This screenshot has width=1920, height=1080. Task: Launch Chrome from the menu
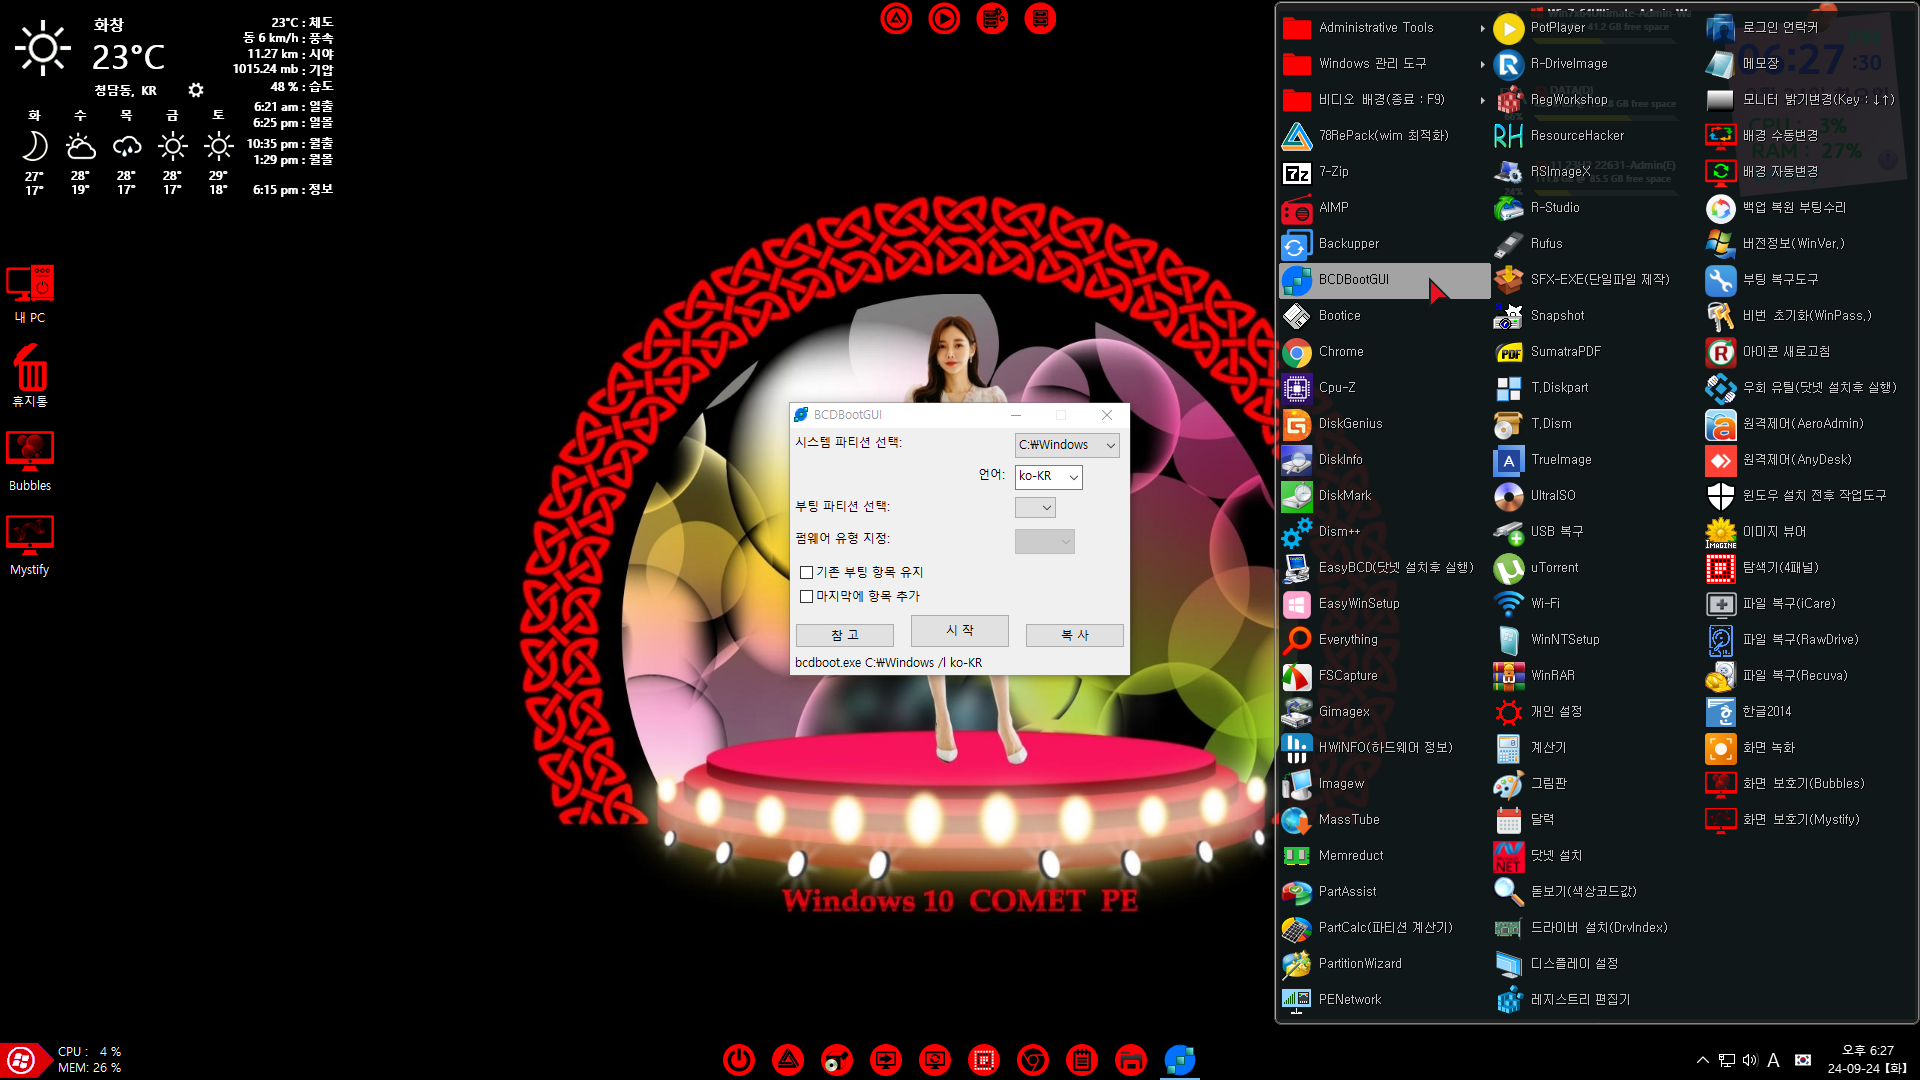pos(1384,352)
